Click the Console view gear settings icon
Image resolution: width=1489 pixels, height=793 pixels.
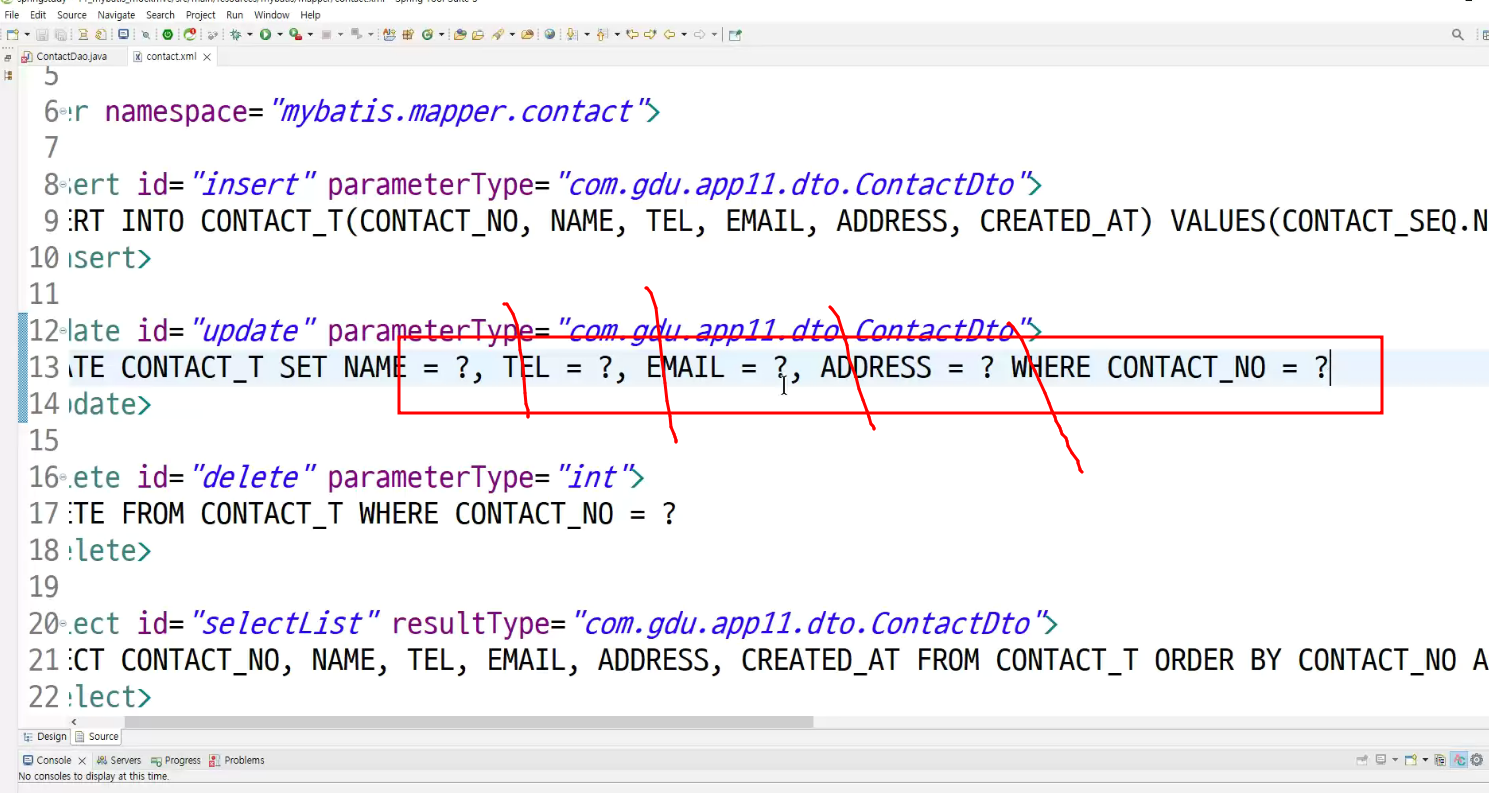(1476, 760)
